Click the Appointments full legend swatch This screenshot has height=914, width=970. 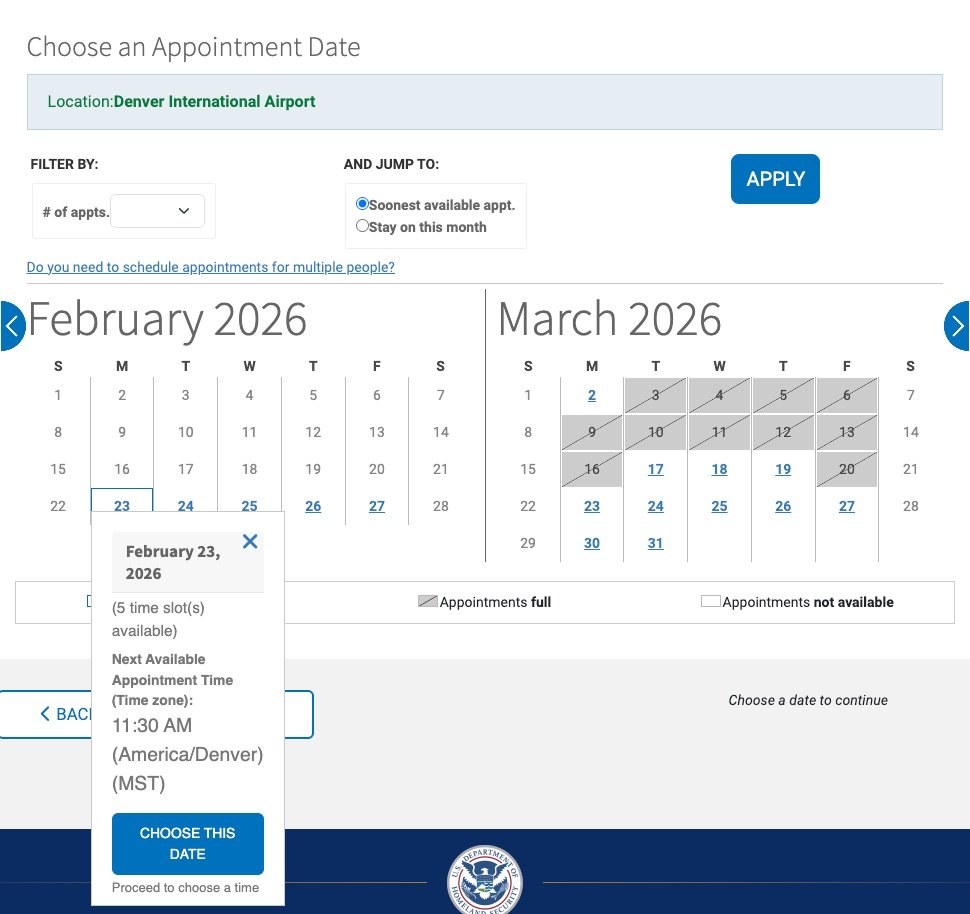(427, 601)
